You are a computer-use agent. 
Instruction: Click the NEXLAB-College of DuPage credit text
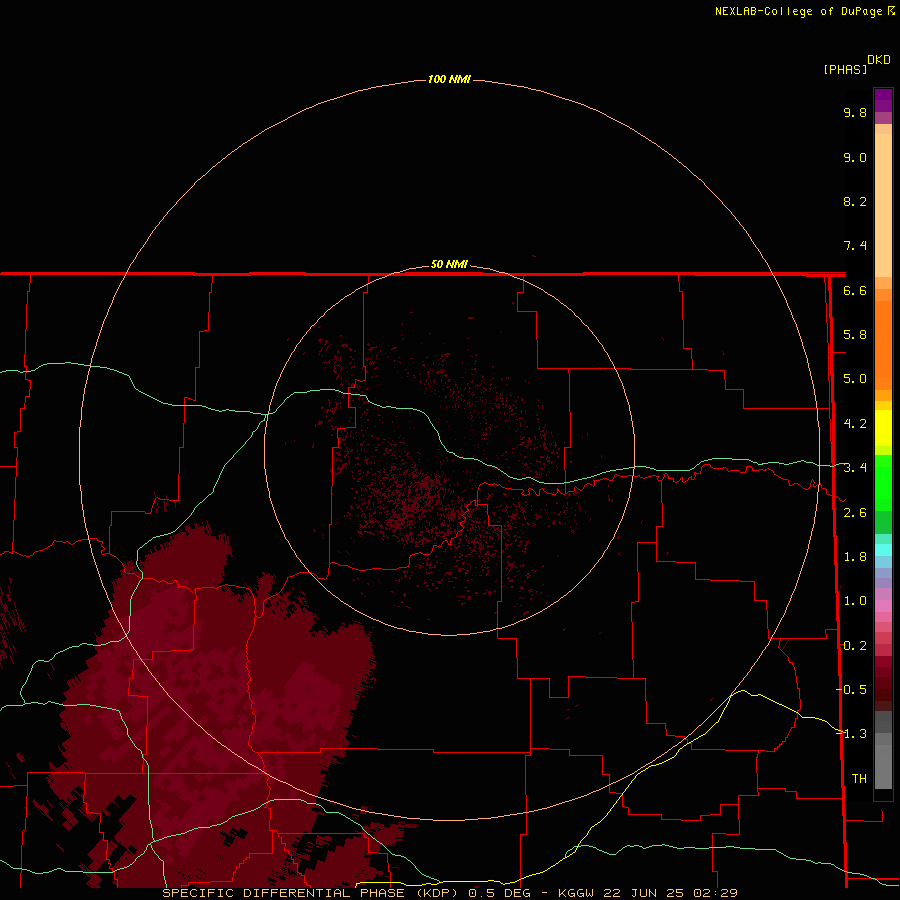point(801,11)
